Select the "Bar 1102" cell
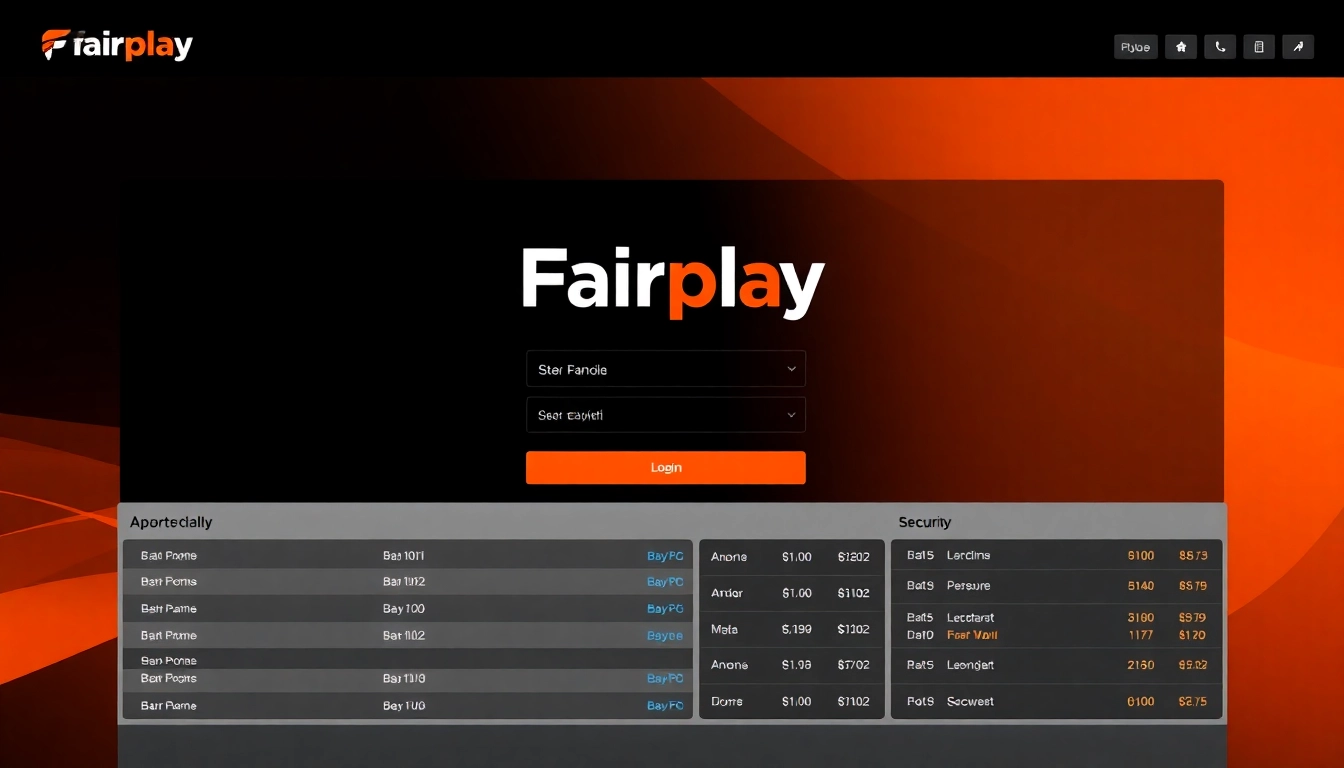This screenshot has height=768, width=1344. tap(404, 636)
